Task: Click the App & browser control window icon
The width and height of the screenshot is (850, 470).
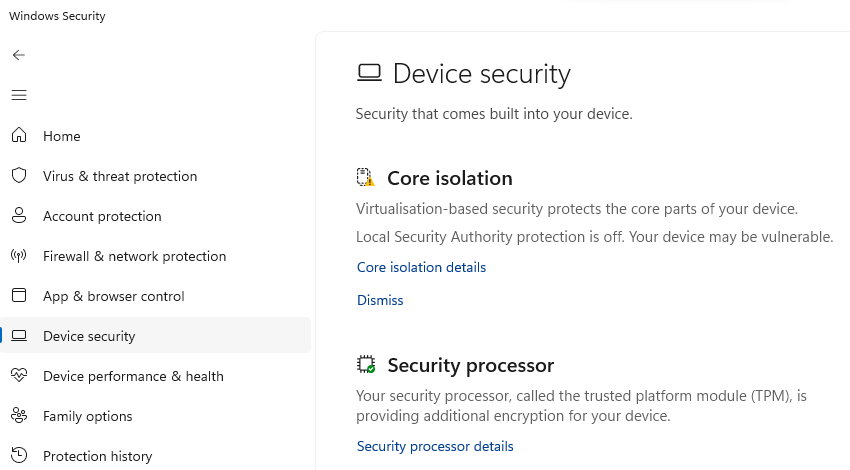Action: click(x=19, y=296)
